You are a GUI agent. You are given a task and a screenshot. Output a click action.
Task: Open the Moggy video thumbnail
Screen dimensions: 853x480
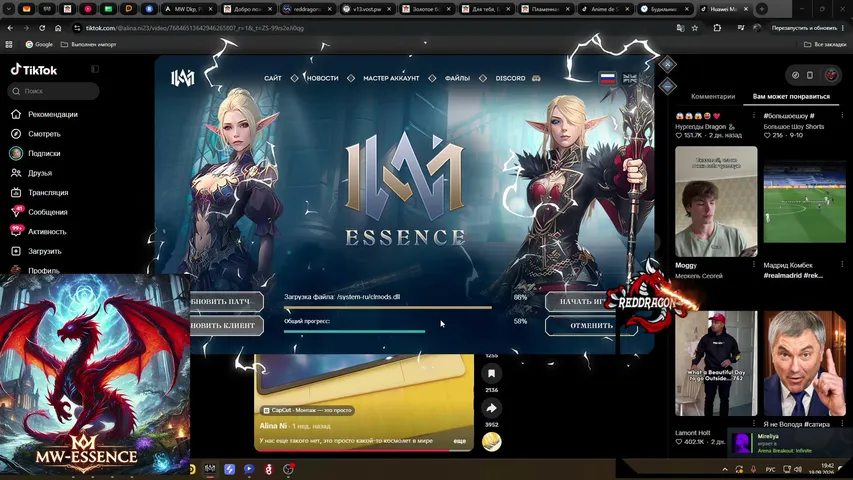pos(716,201)
